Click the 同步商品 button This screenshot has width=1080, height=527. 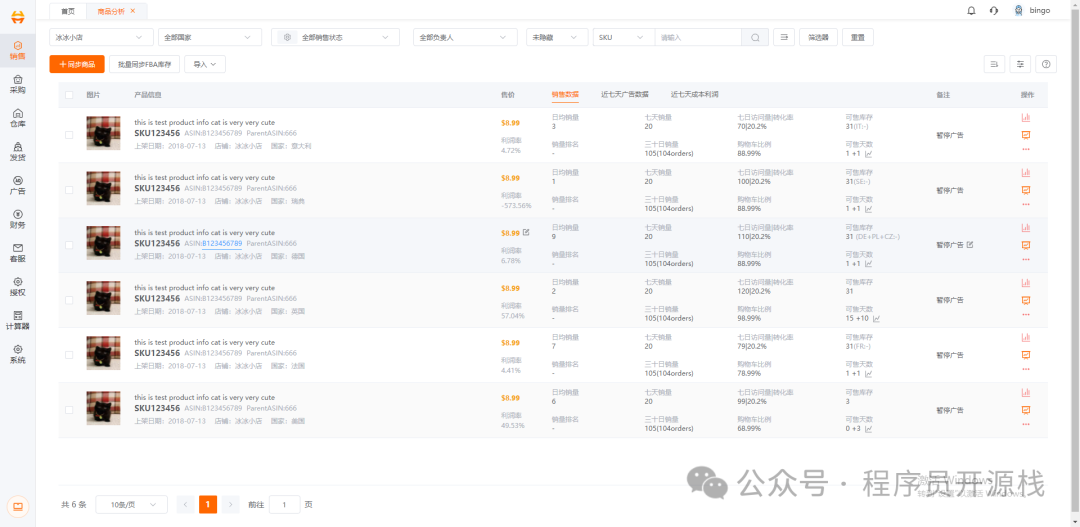point(77,64)
